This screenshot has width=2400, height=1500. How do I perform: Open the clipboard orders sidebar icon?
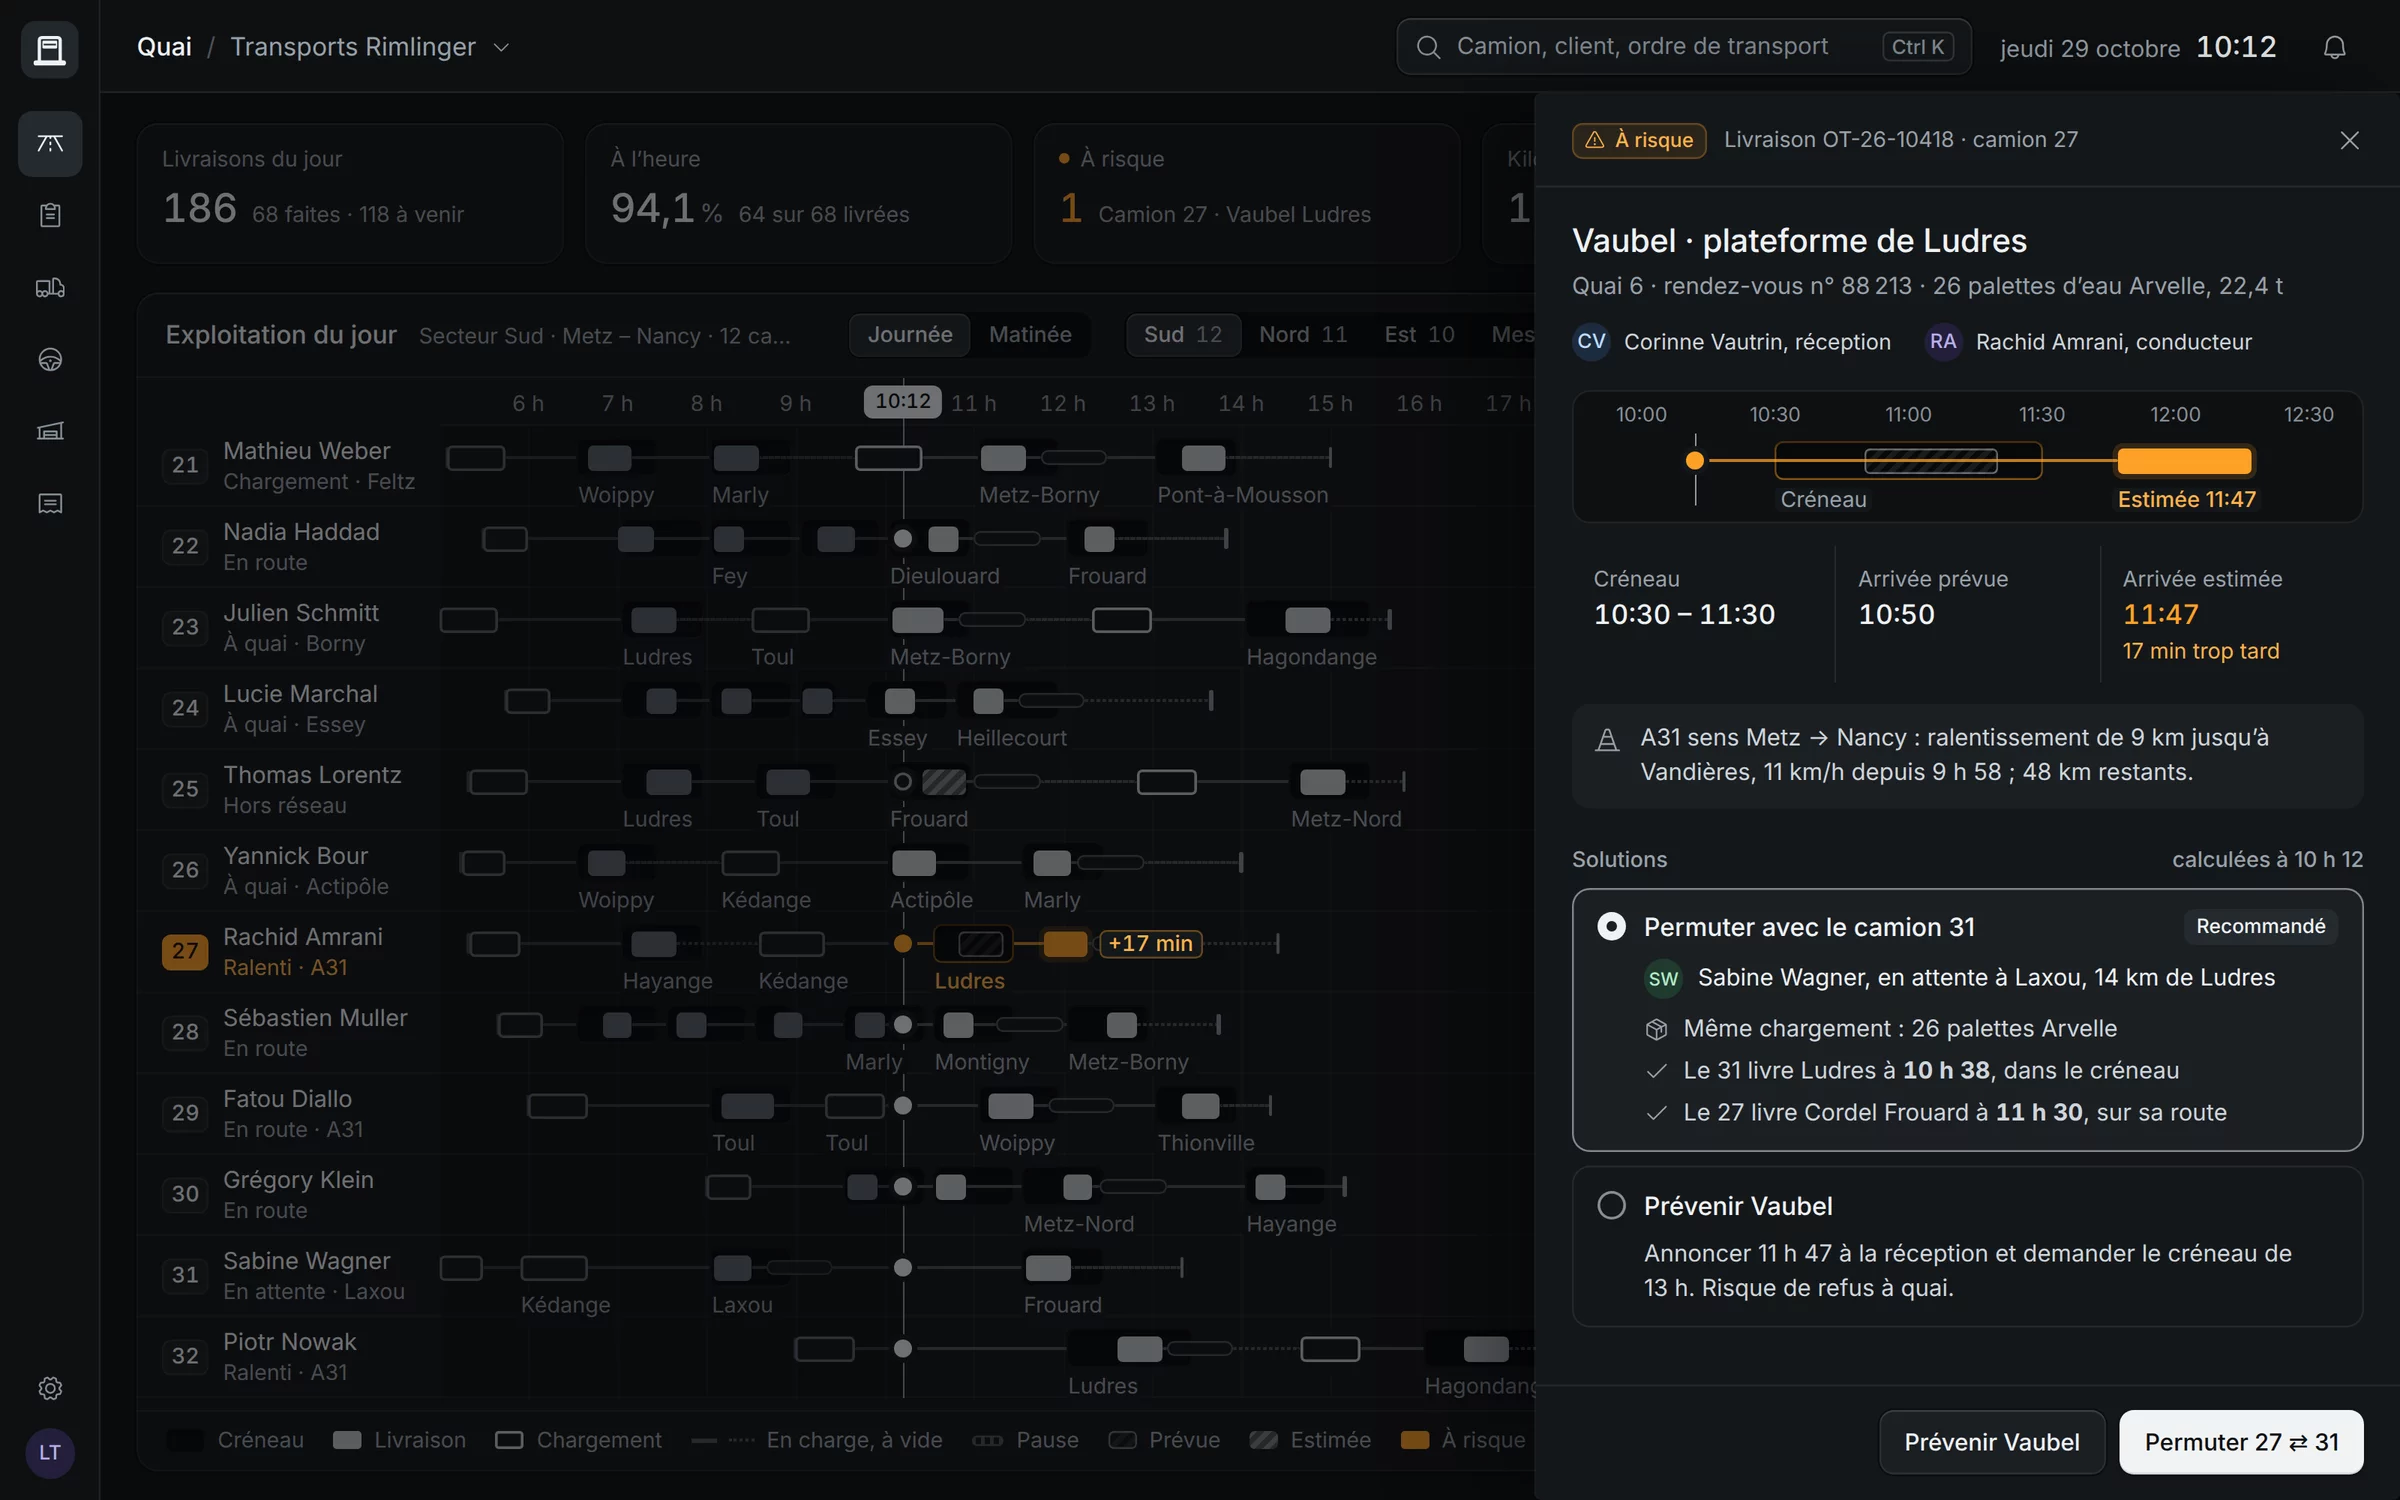click(x=50, y=215)
